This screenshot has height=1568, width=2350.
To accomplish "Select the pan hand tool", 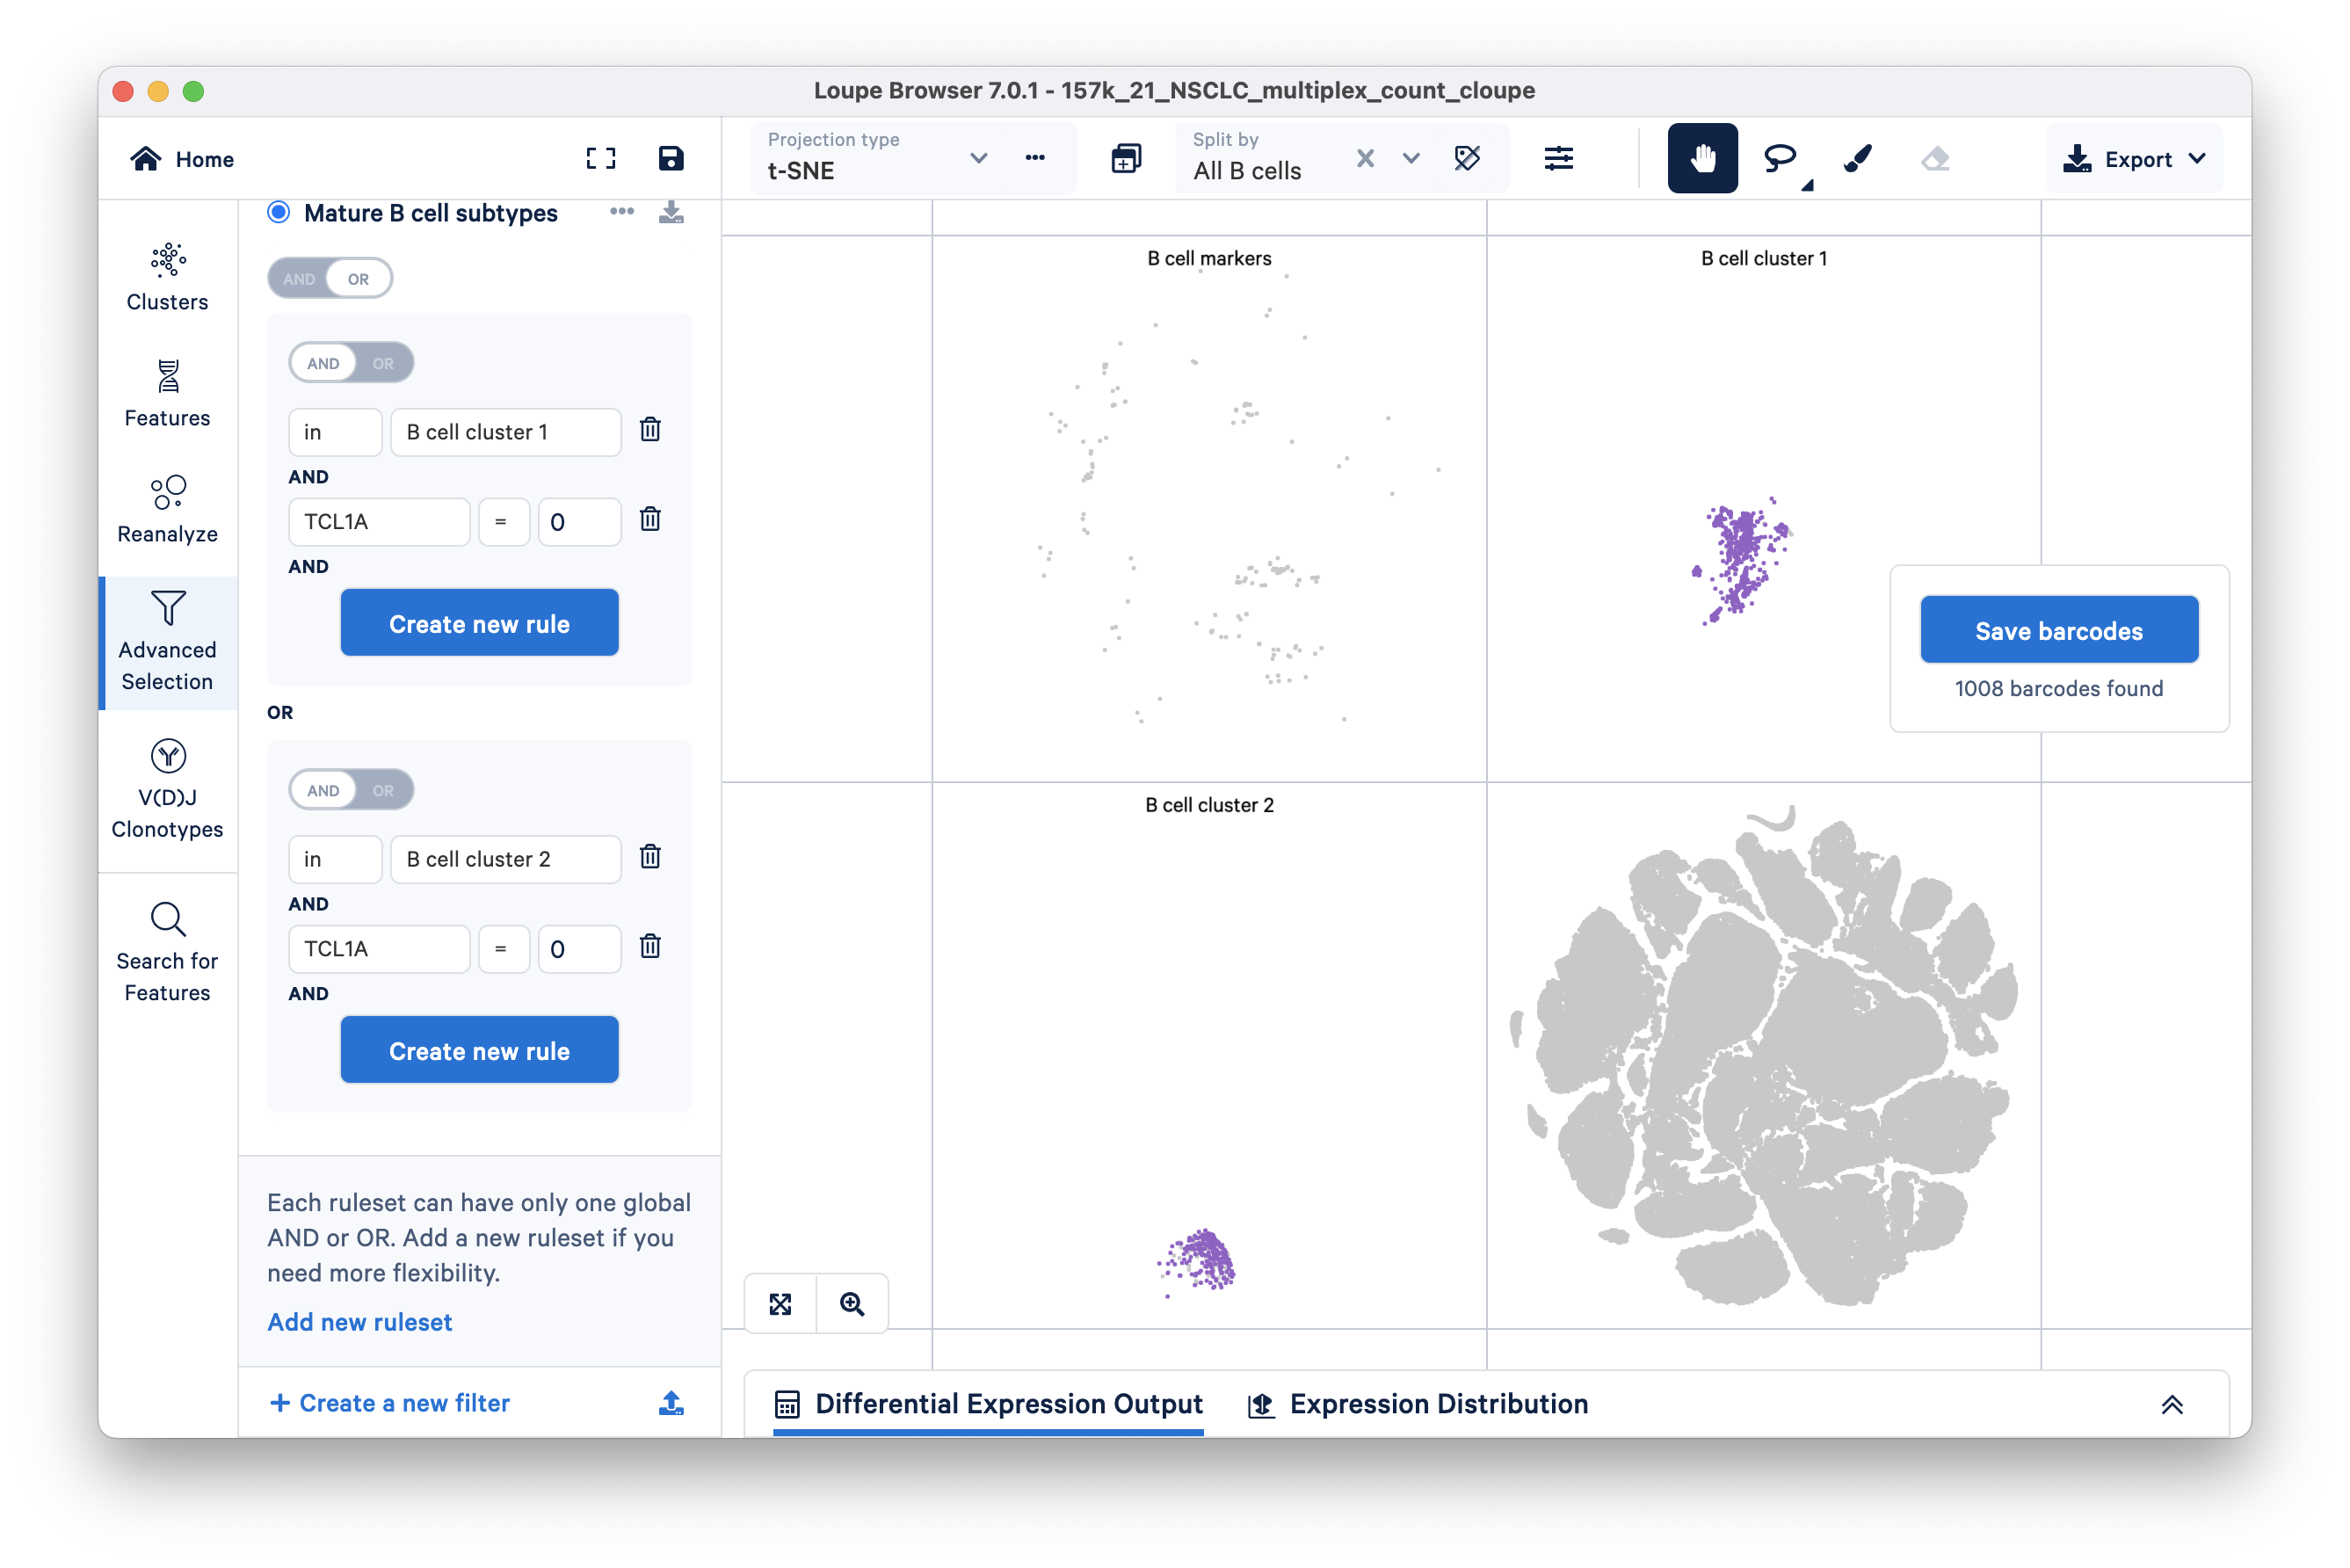I will pos(1702,158).
